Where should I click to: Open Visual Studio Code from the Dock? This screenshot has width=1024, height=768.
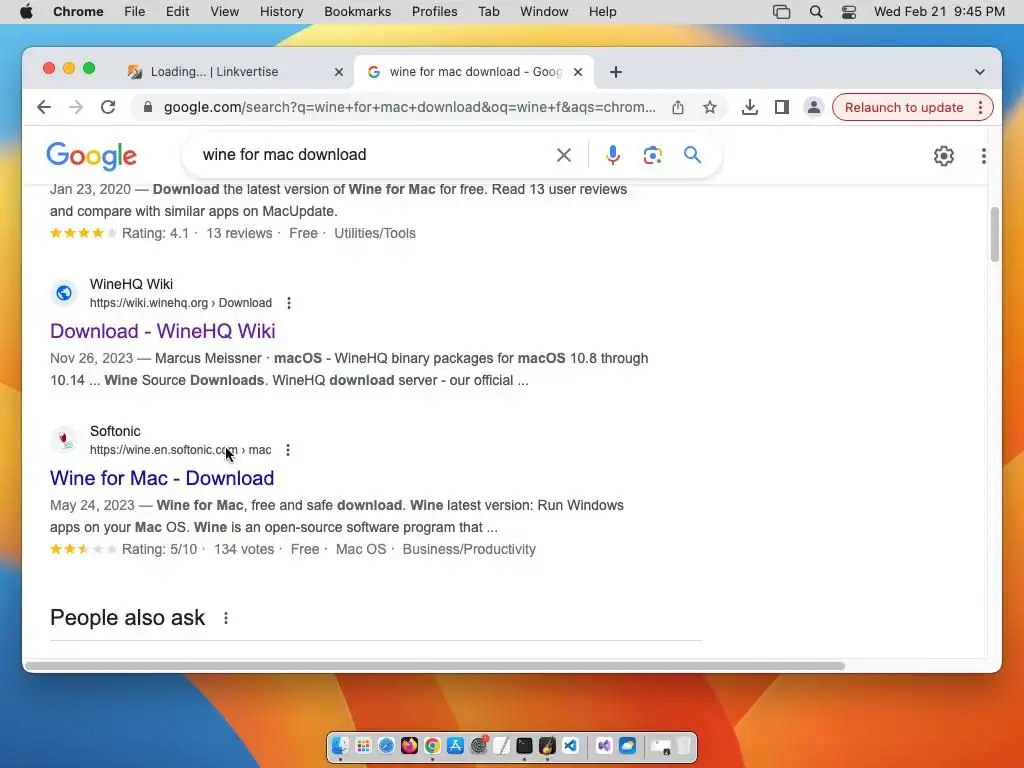570,745
